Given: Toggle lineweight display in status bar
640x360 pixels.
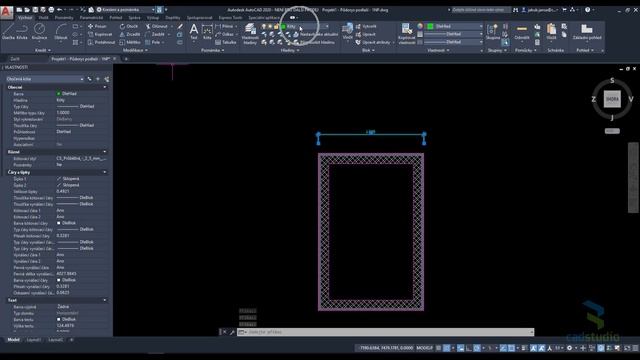Looking at the screenshot, I should point(524,348).
